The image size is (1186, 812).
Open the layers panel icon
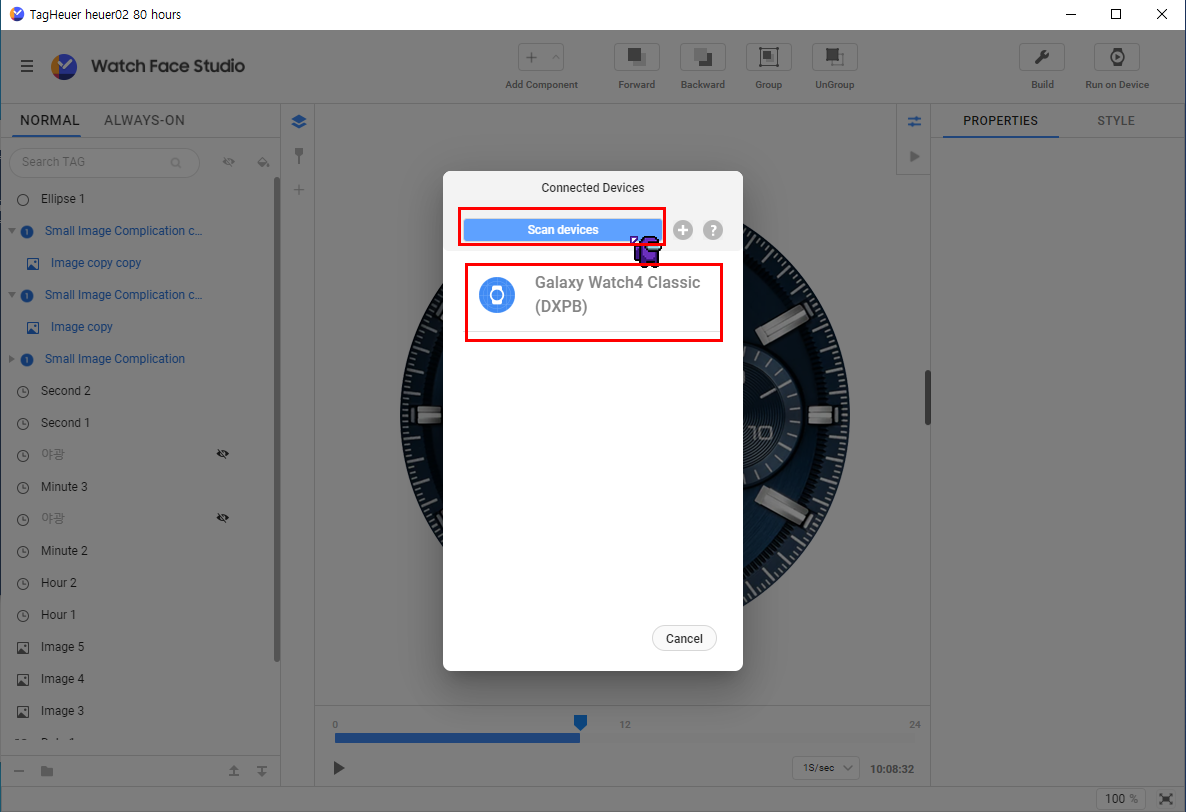[299, 122]
